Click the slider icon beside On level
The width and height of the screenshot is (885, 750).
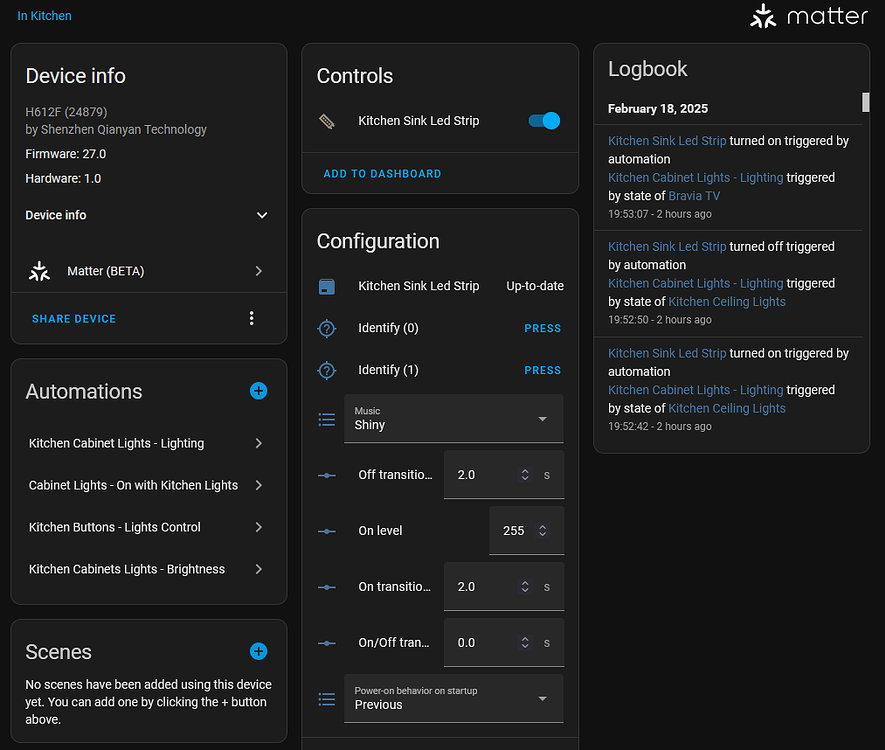327,531
